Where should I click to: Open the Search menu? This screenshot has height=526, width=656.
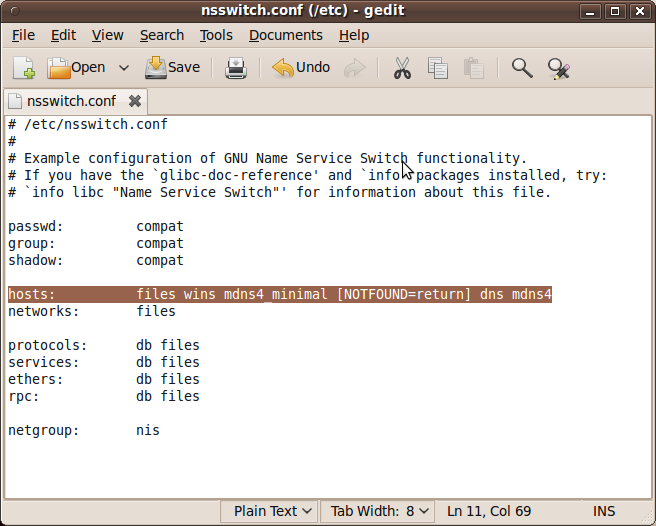161,35
